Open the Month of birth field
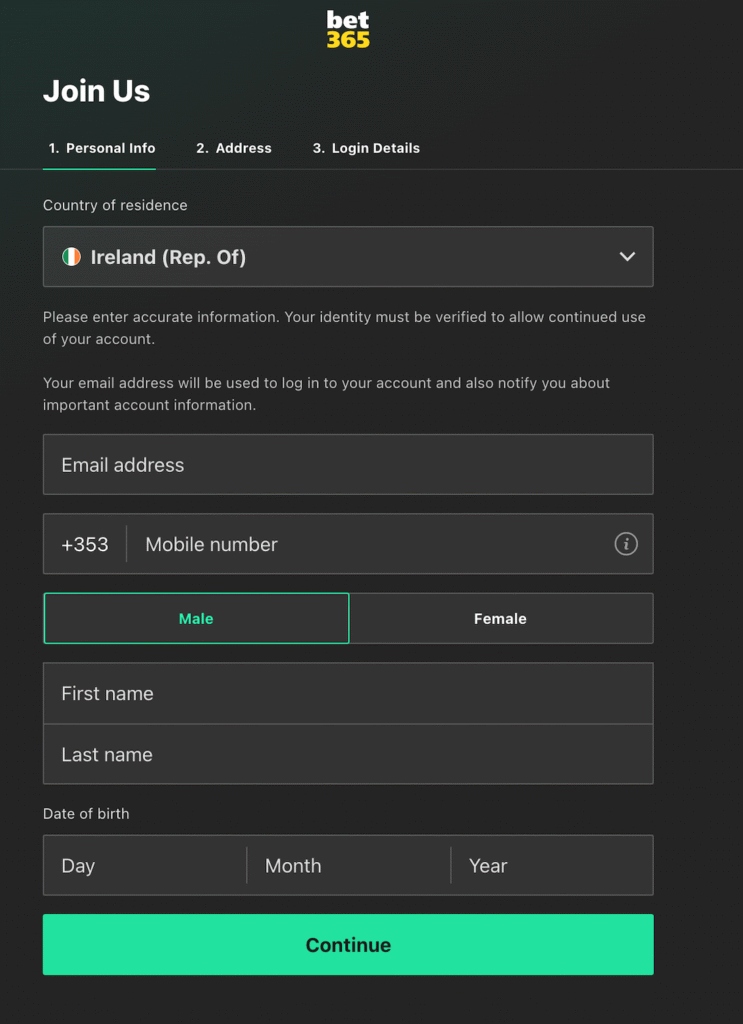Image resolution: width=743 pixels, height=1024 pixels. coord(349,865)
